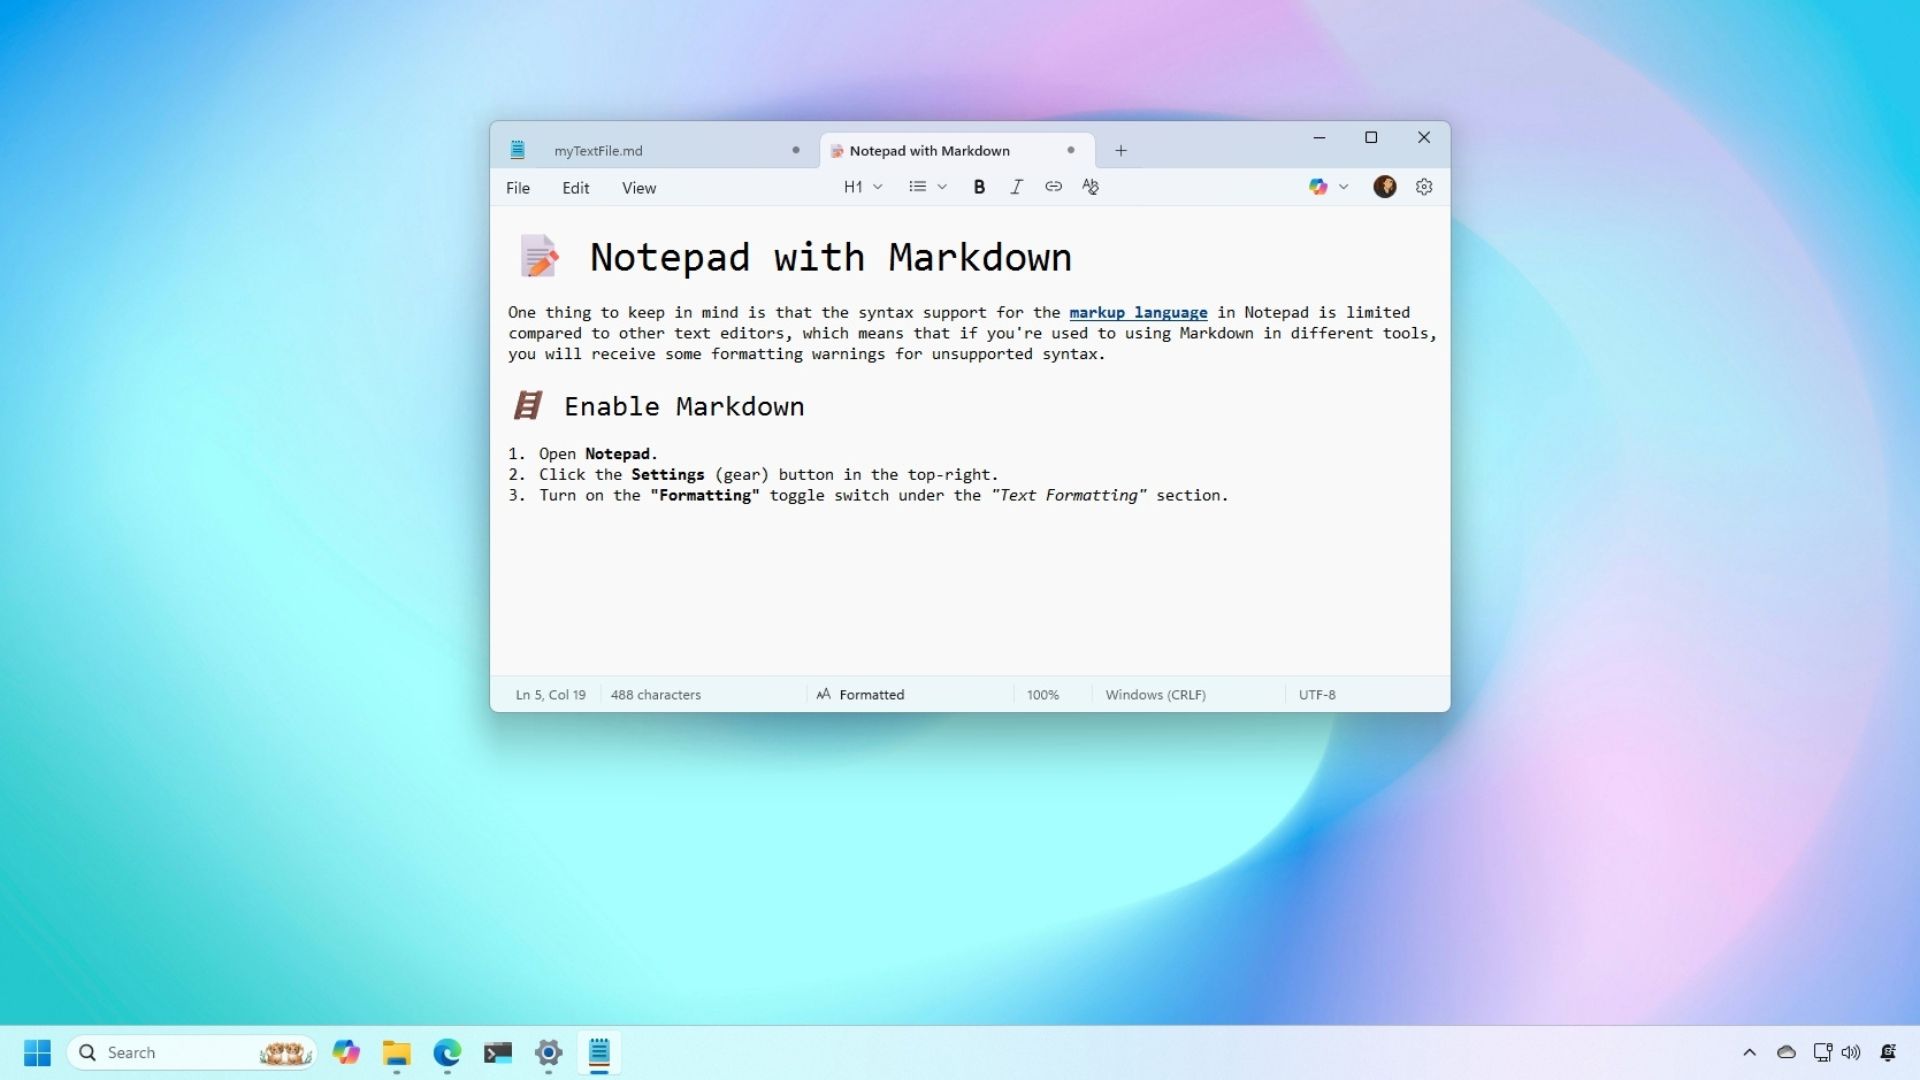
Task: Click the 488 characters count
Action: [655, 695]
